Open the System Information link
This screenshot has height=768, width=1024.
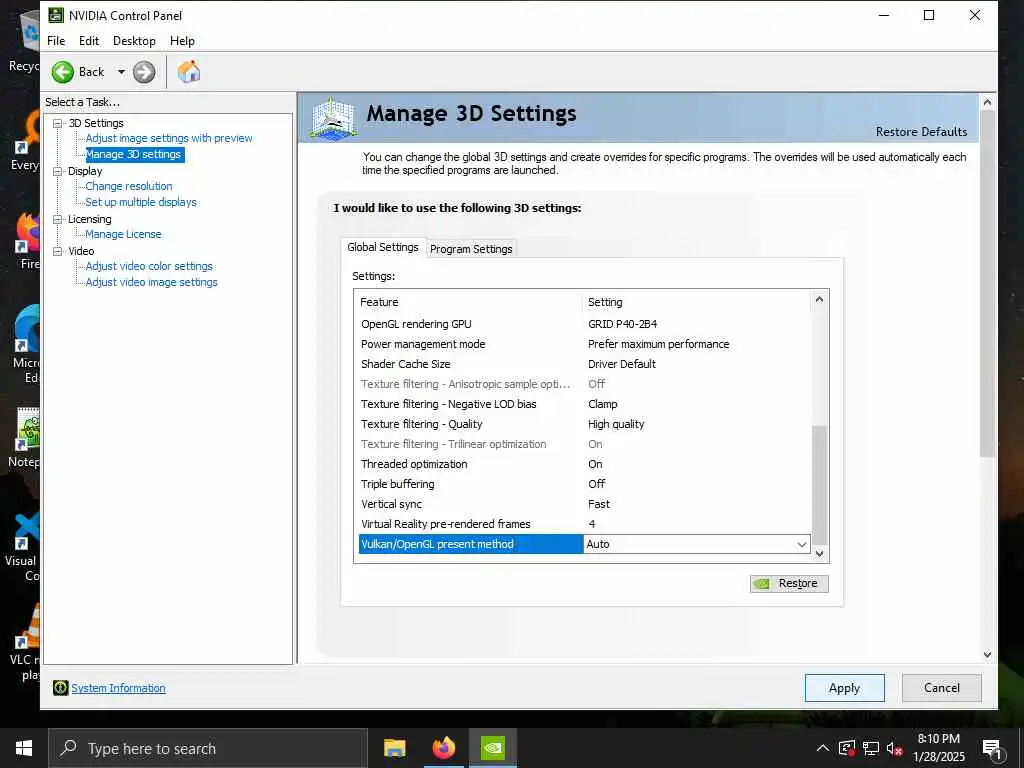tap(118, 688)
